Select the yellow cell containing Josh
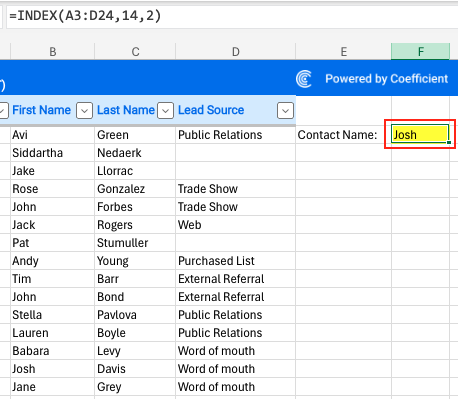The height and width of the screenshot is (399, 458). coord(420,135)
